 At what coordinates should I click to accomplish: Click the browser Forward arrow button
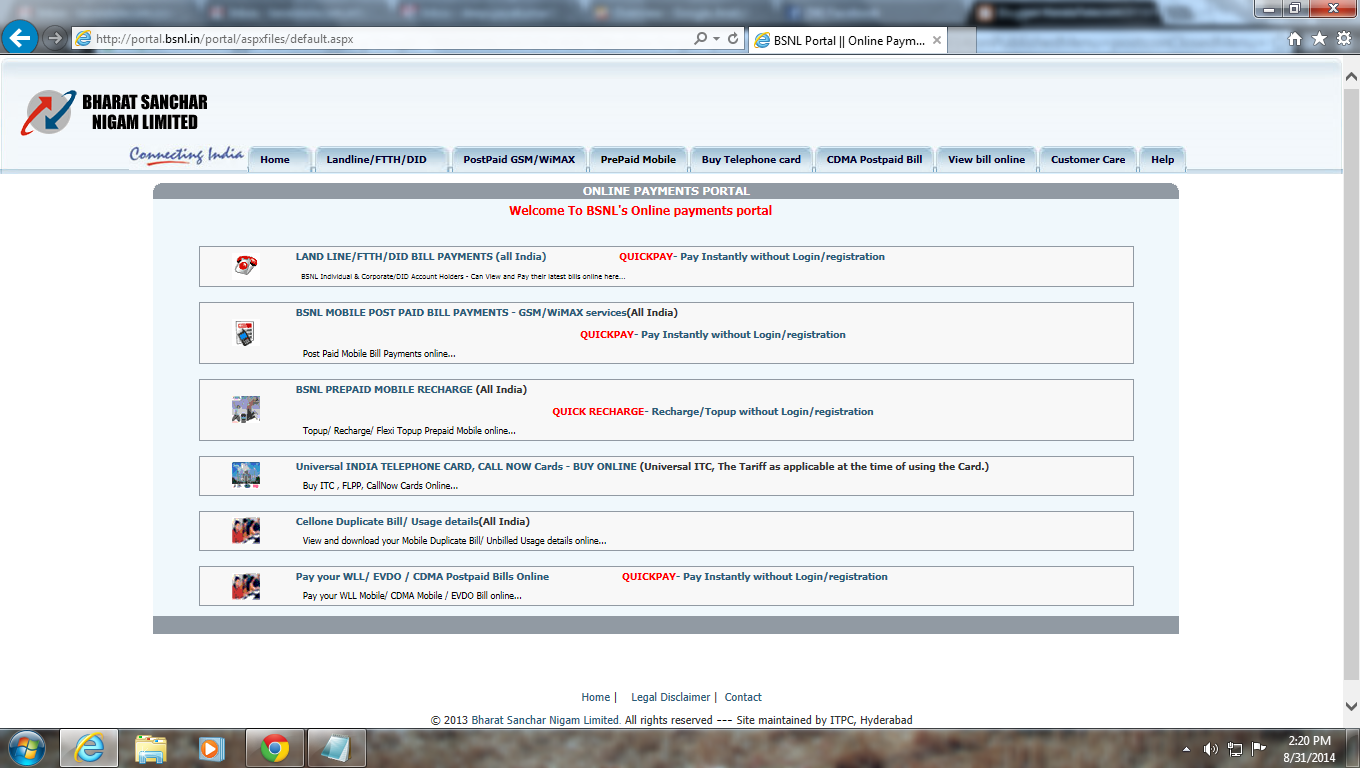point(54,38)
